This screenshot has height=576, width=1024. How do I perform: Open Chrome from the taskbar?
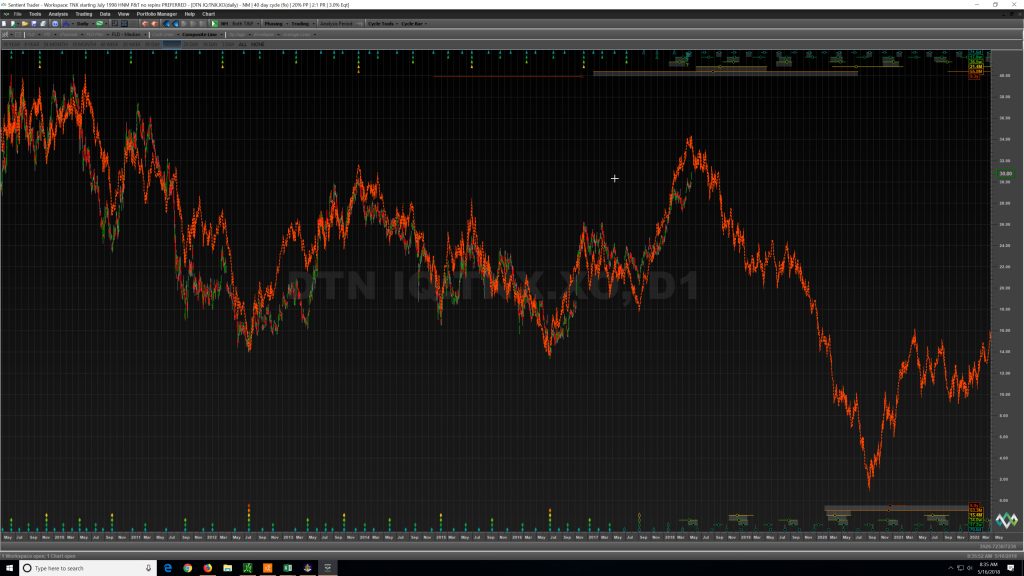pos(188,568)
